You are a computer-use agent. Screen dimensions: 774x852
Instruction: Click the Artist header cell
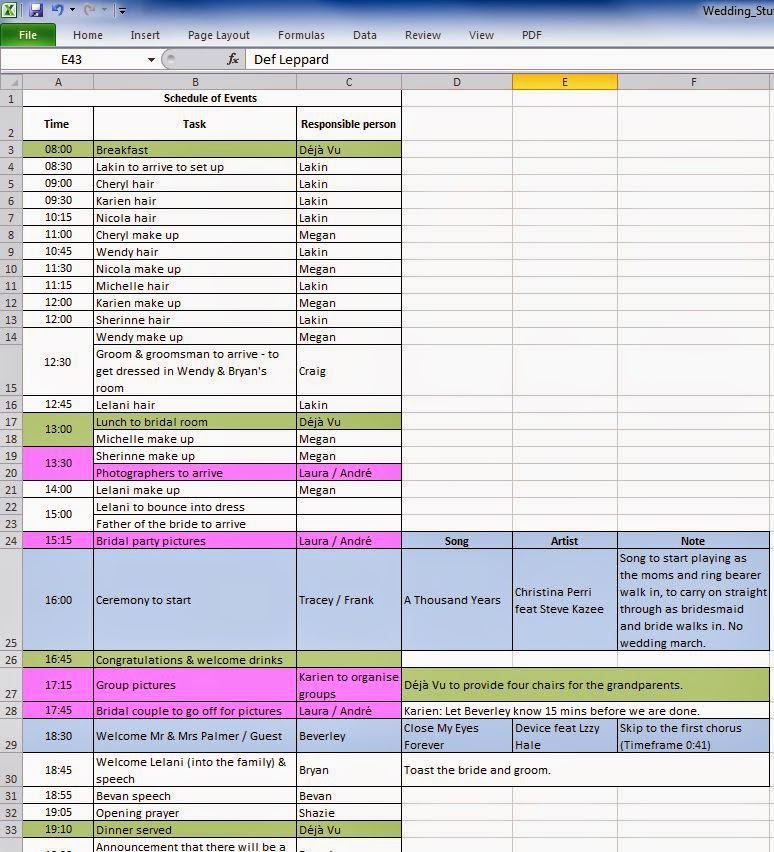(565, 541)
